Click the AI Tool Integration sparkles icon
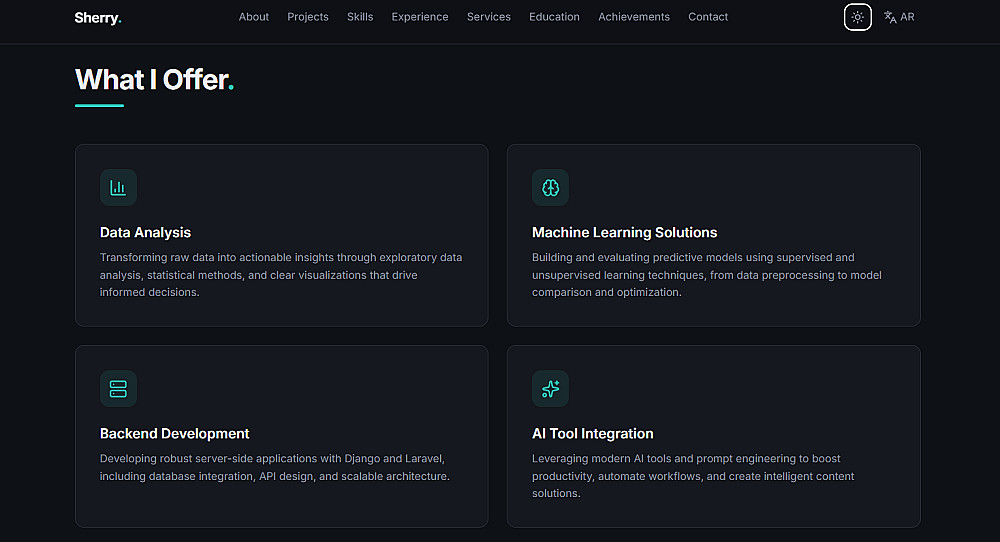 coord(550,388)
